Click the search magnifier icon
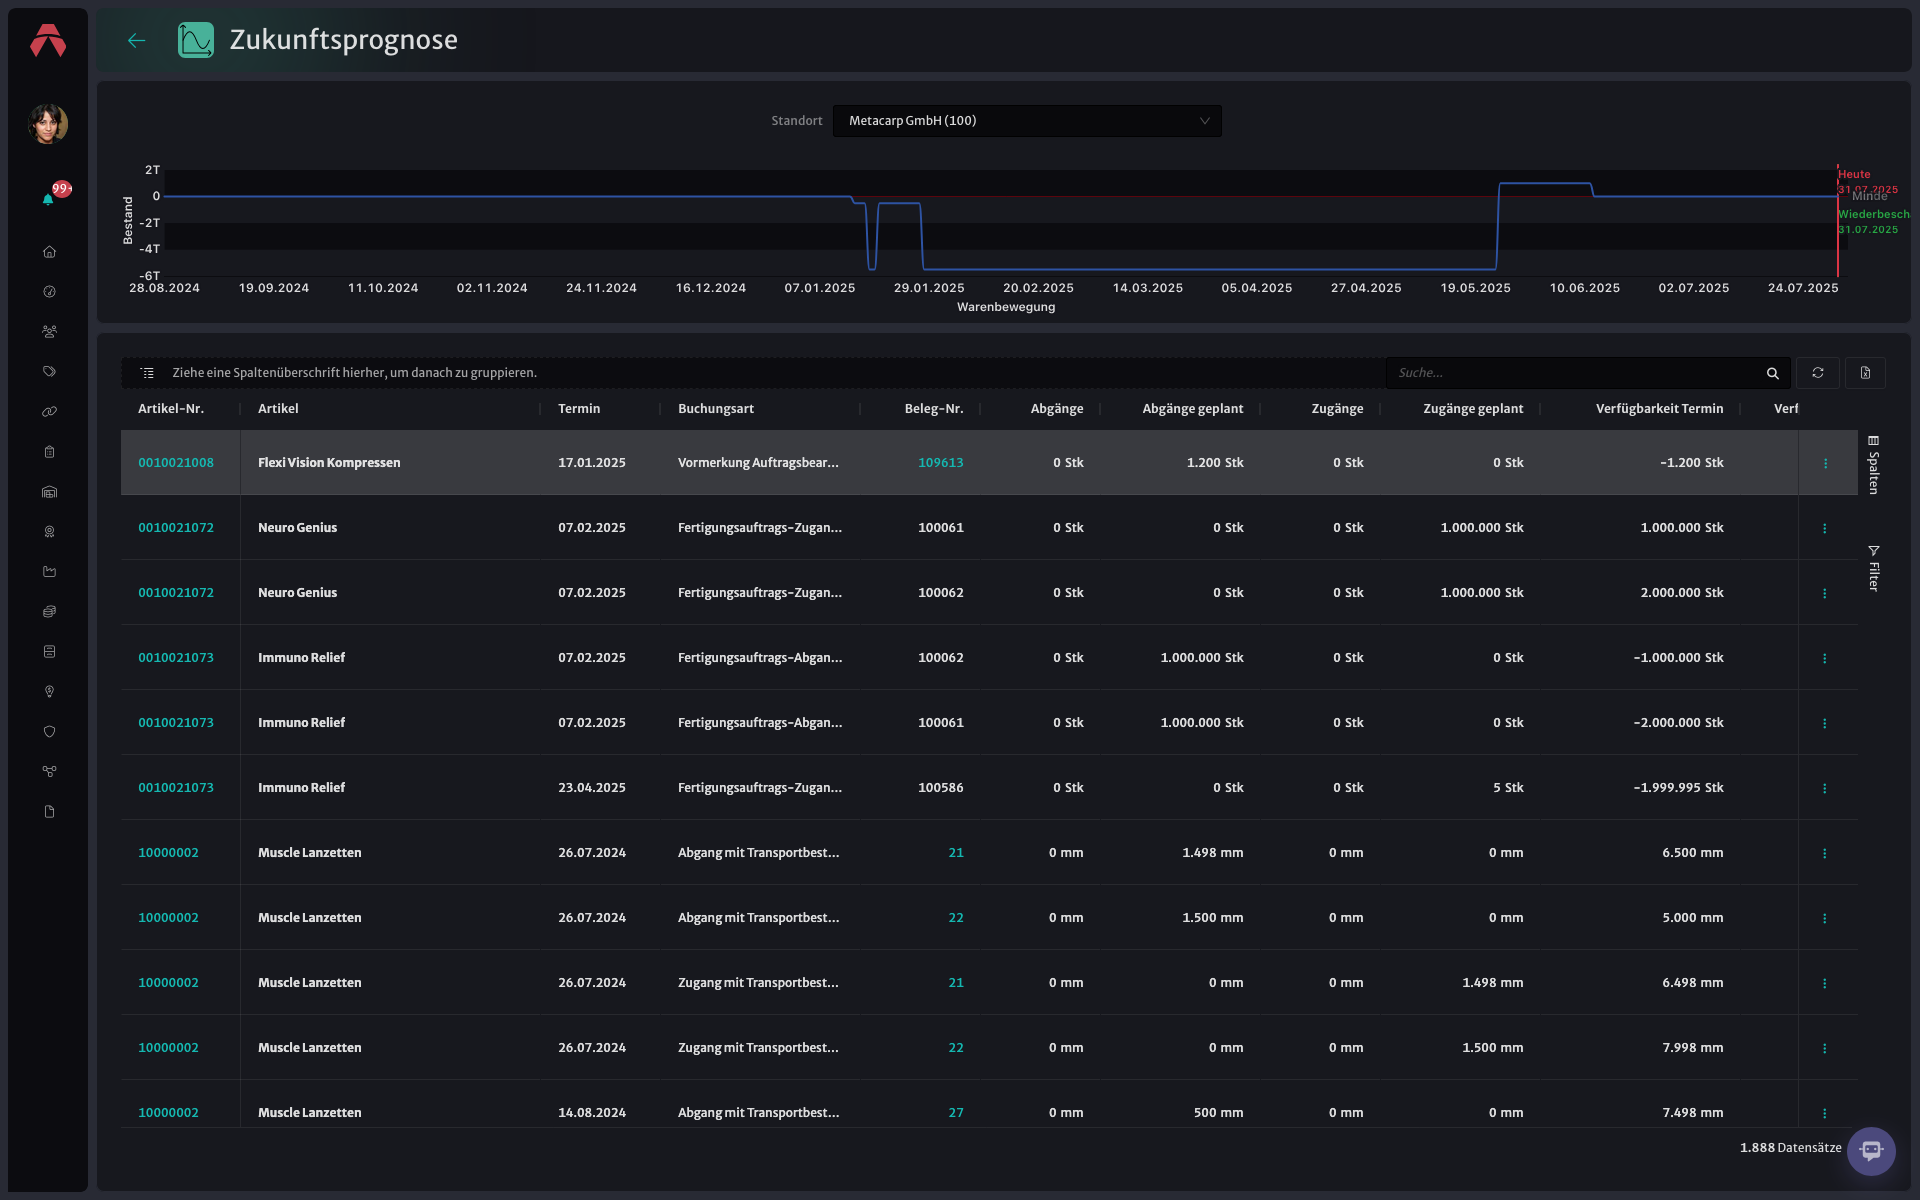This screenshot has height=1200, width=1920. point(1773,373)
